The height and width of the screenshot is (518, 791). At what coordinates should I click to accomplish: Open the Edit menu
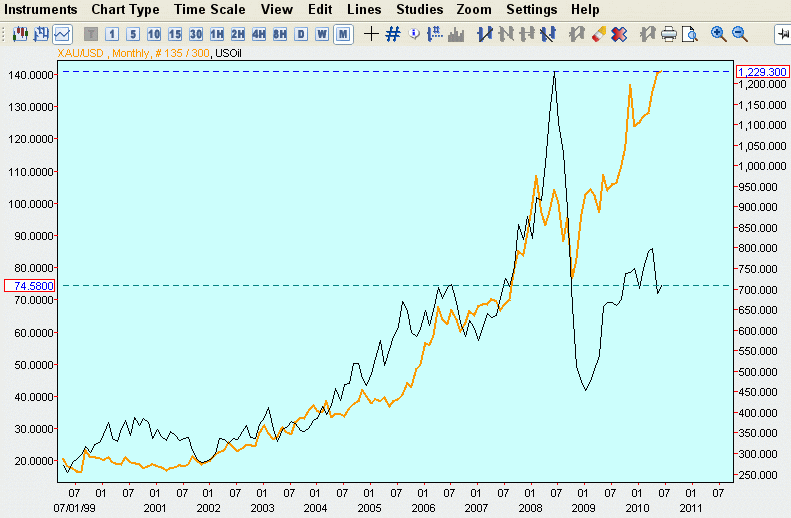point(320,10)
